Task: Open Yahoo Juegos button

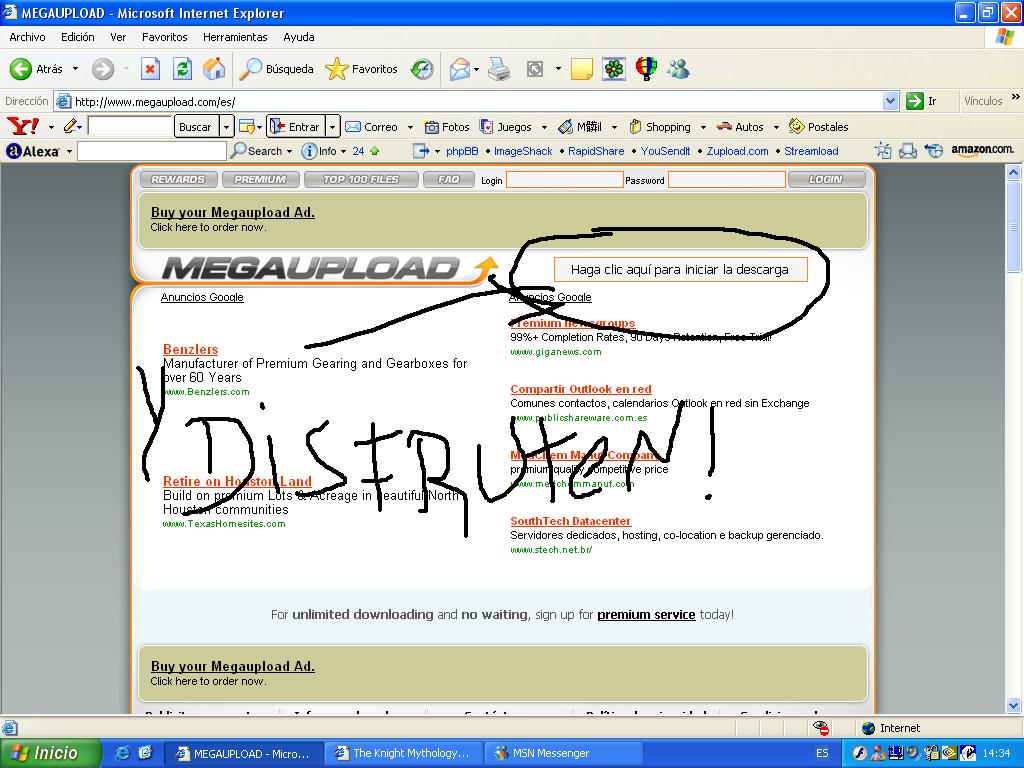Action: [506, 127]
